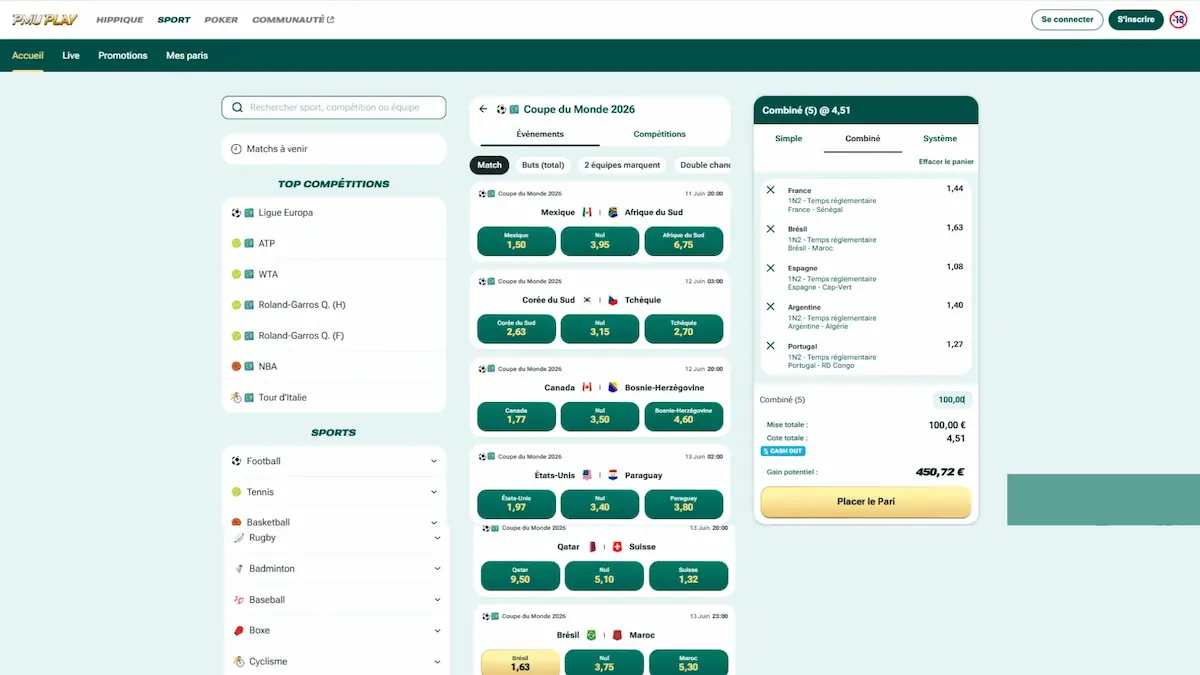1200x675 pixels.
Task: Click the external link icon beside Communauté
Action: coord(331,19)
